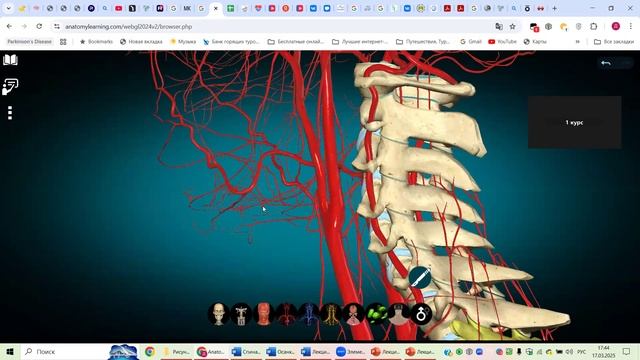The image size is (640, 360).
Task: Open the 'Музыка' bookmark
Action: coord(183,42)
